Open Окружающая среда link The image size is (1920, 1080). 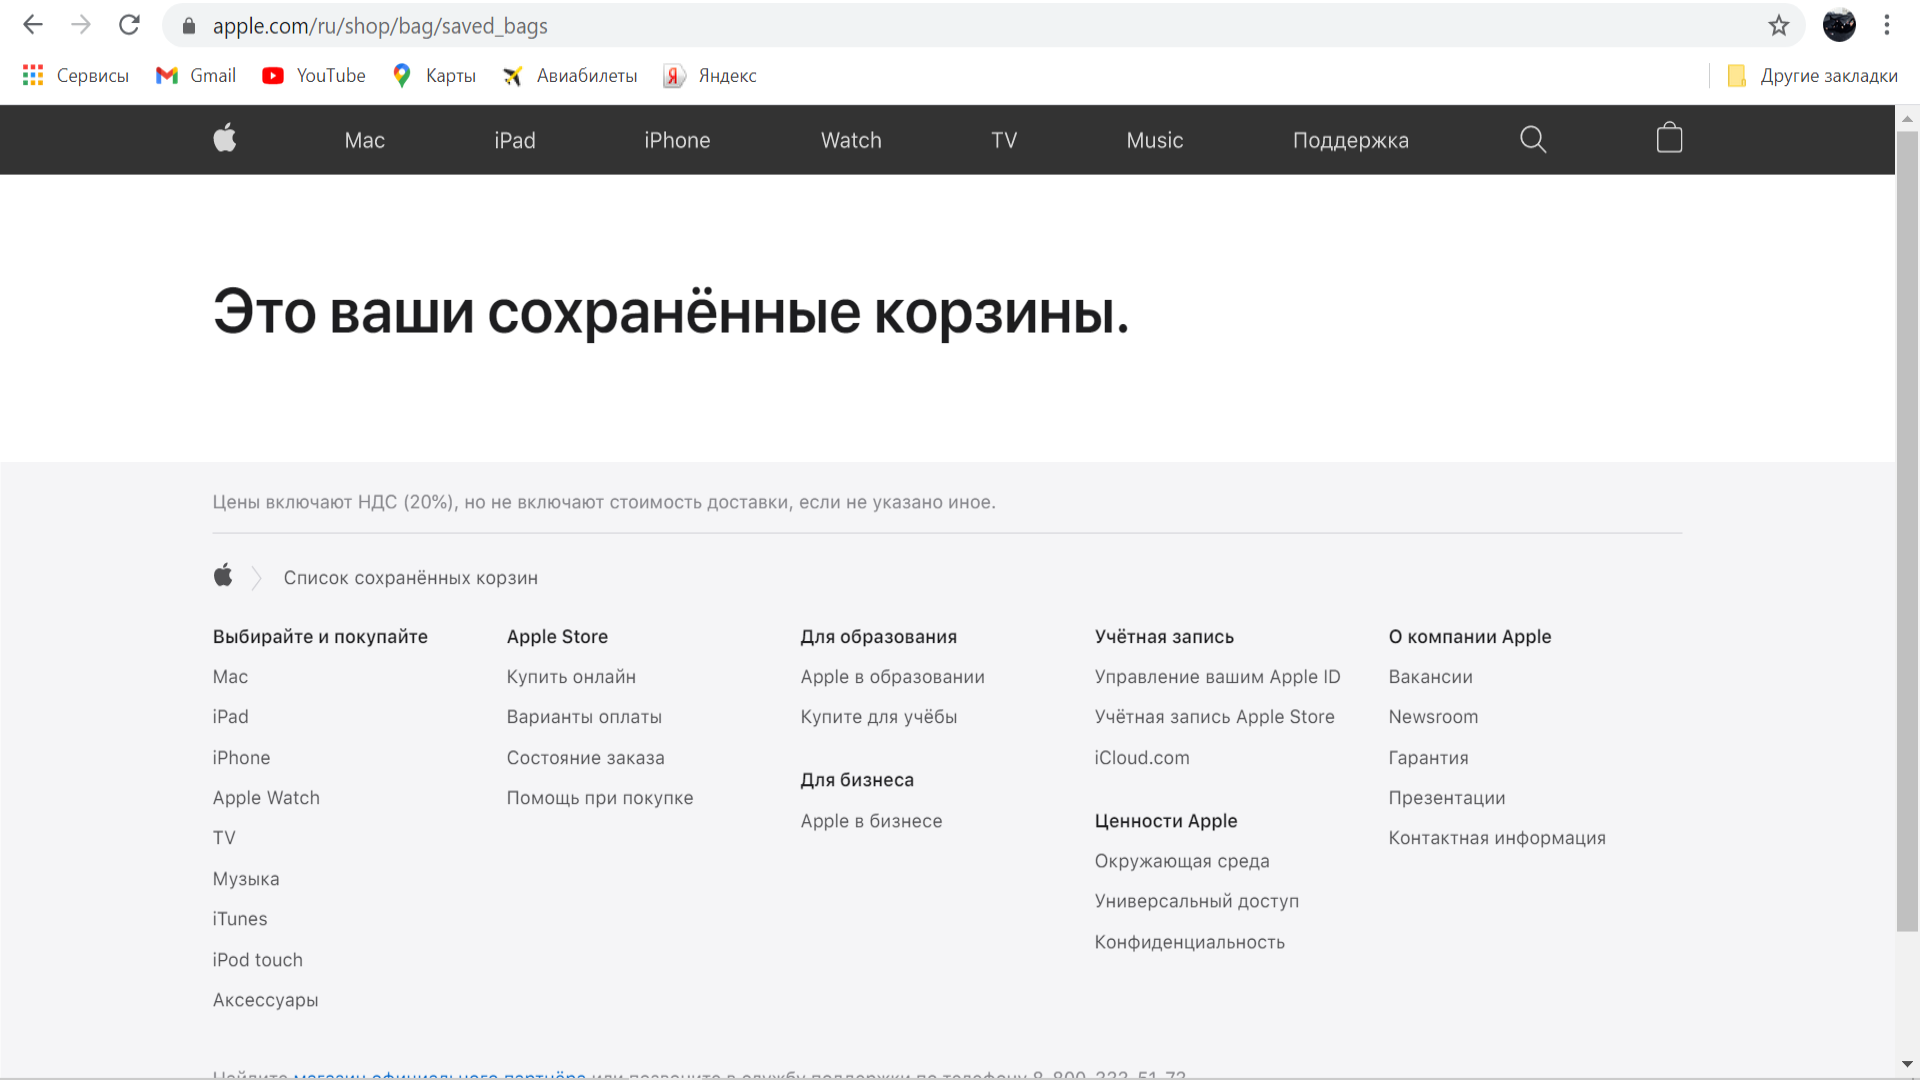pyautogui.click(x=1182, y=861)
